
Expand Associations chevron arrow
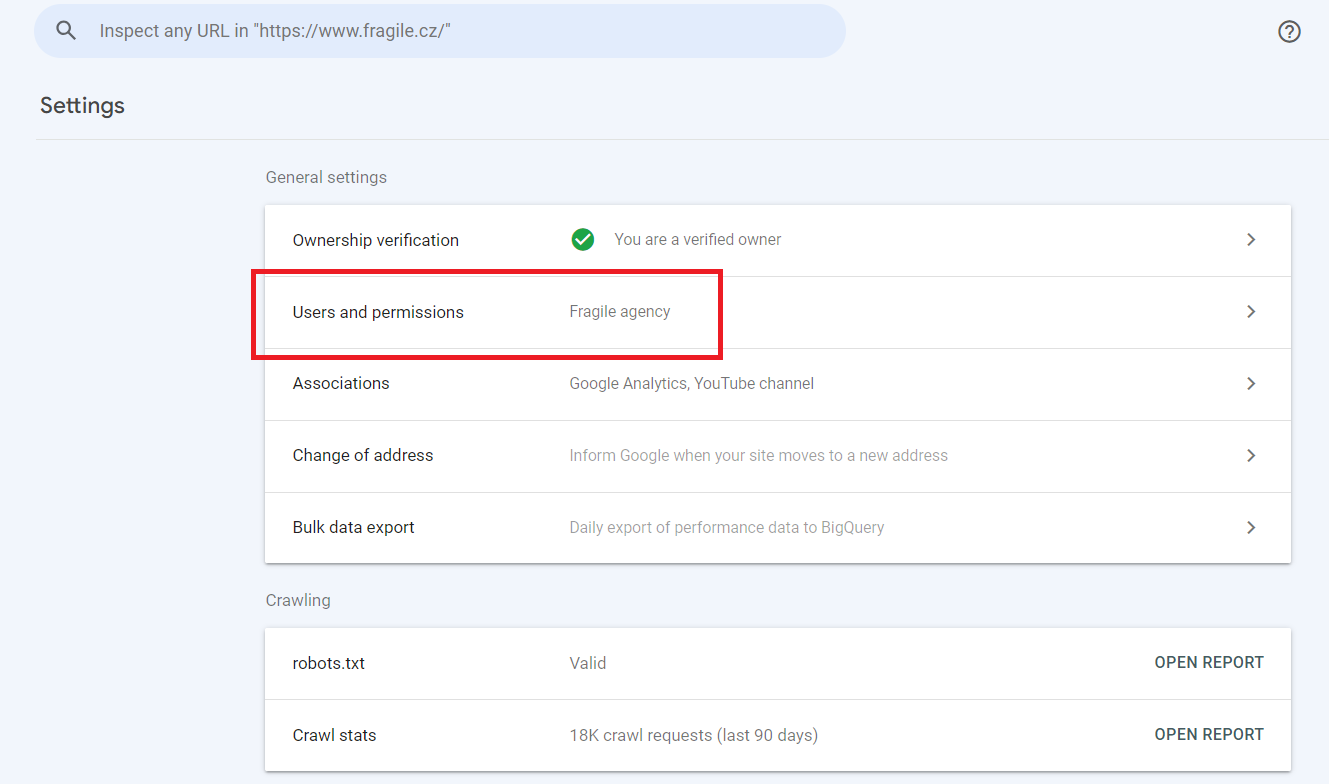point(1250,384)
